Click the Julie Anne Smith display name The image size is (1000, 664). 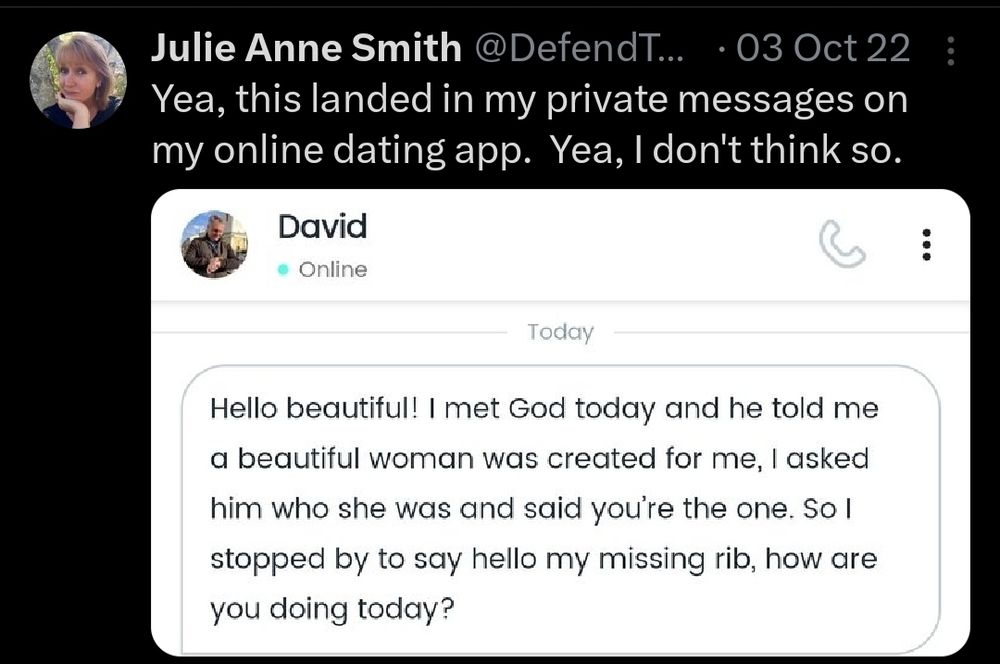click(306, 47)
